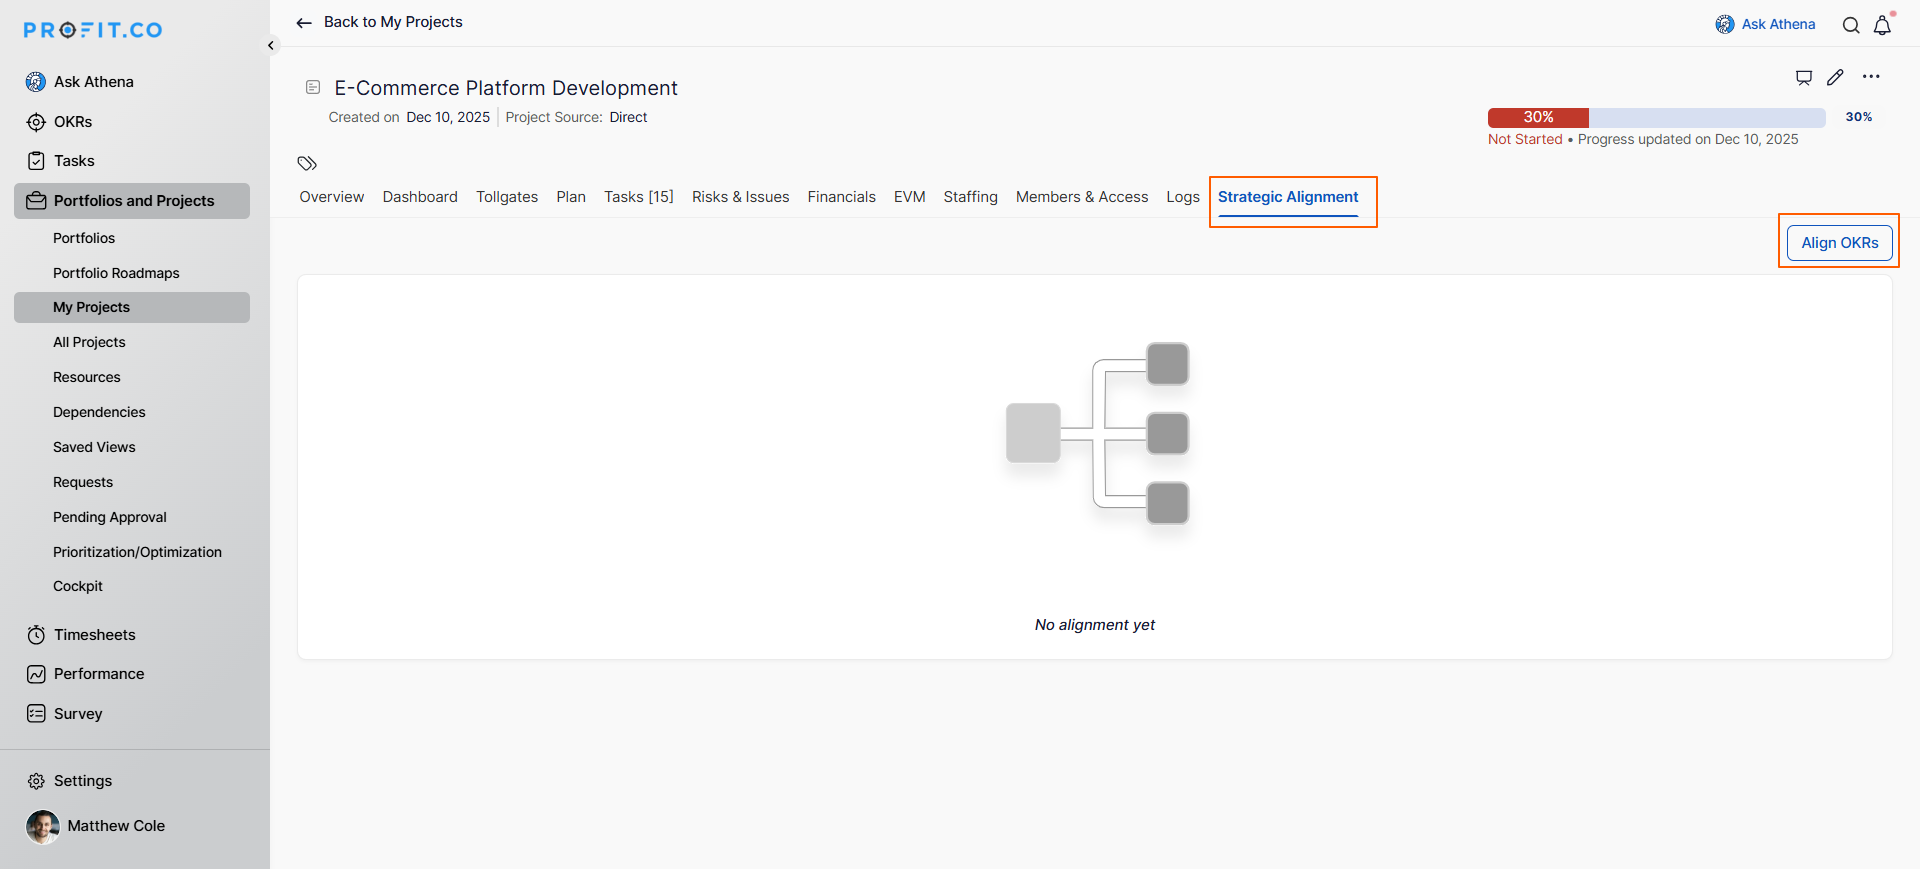1920x869 pixels.
Task: Open the Performance chart icon
Action: [36, 674]
